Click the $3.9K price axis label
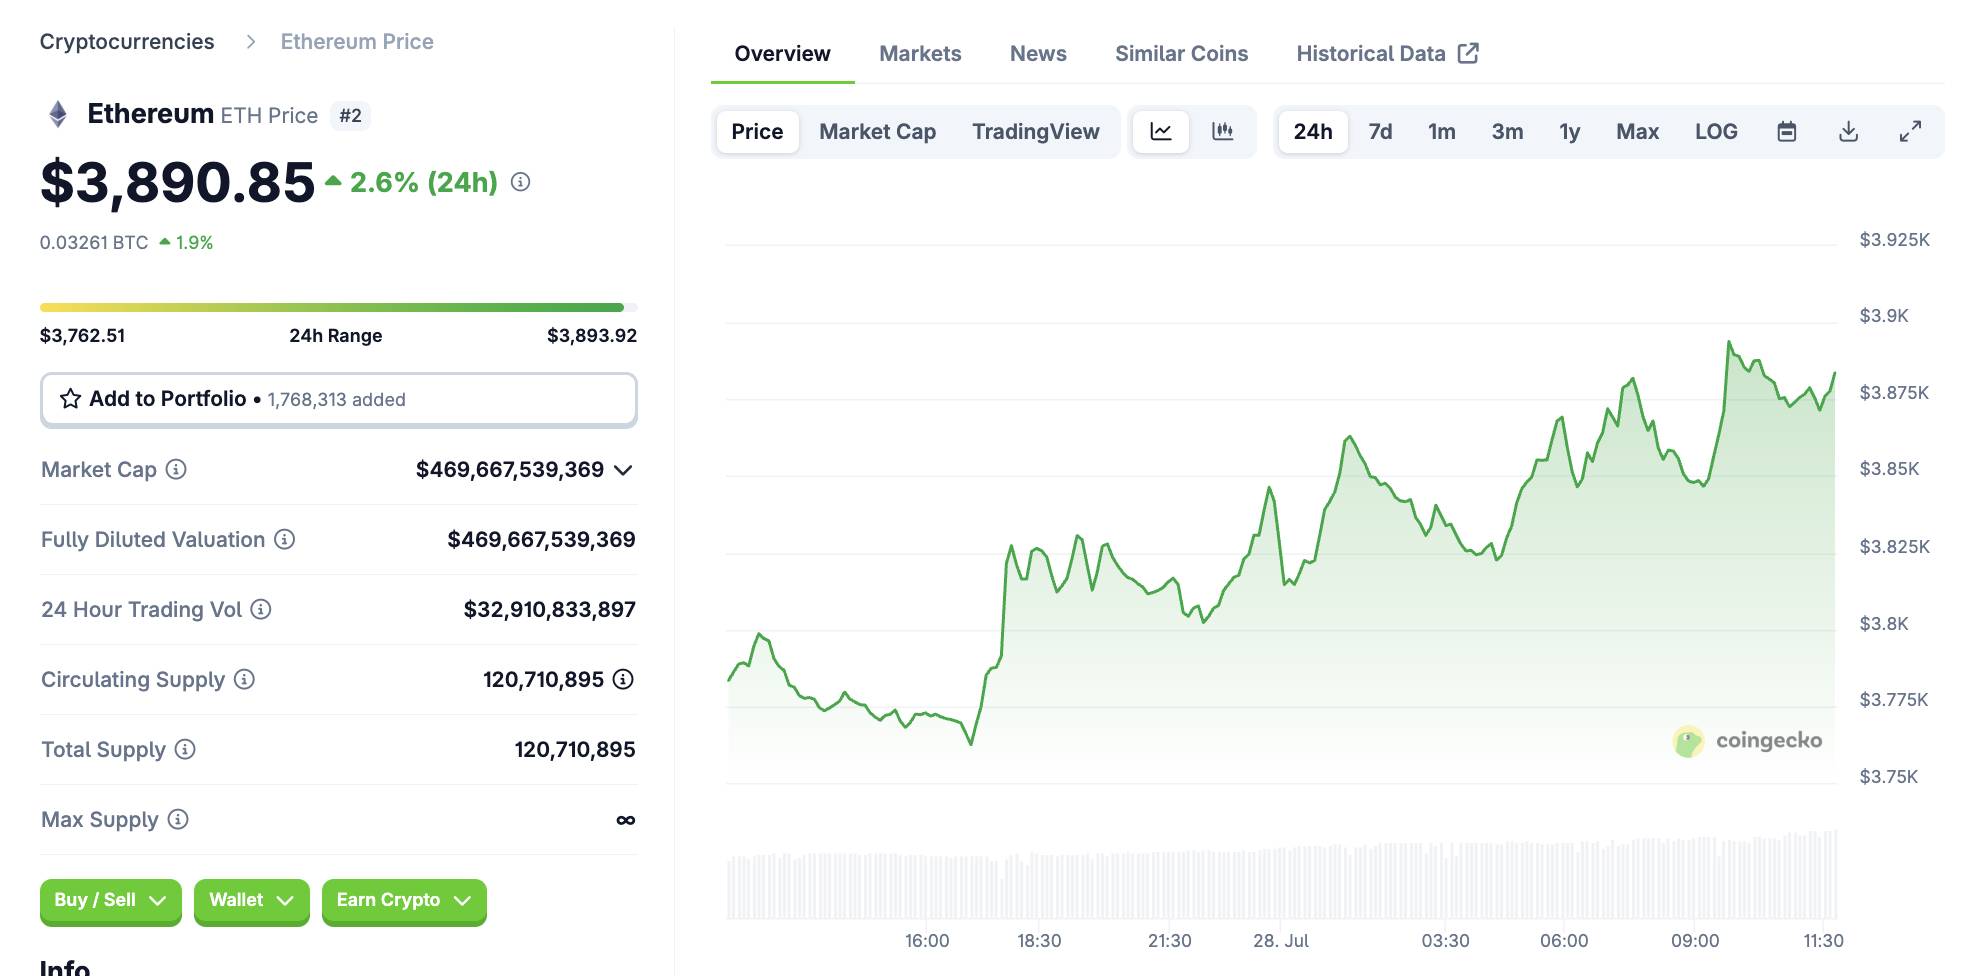Screen dimensions: 1962x976 point(1884,316)
